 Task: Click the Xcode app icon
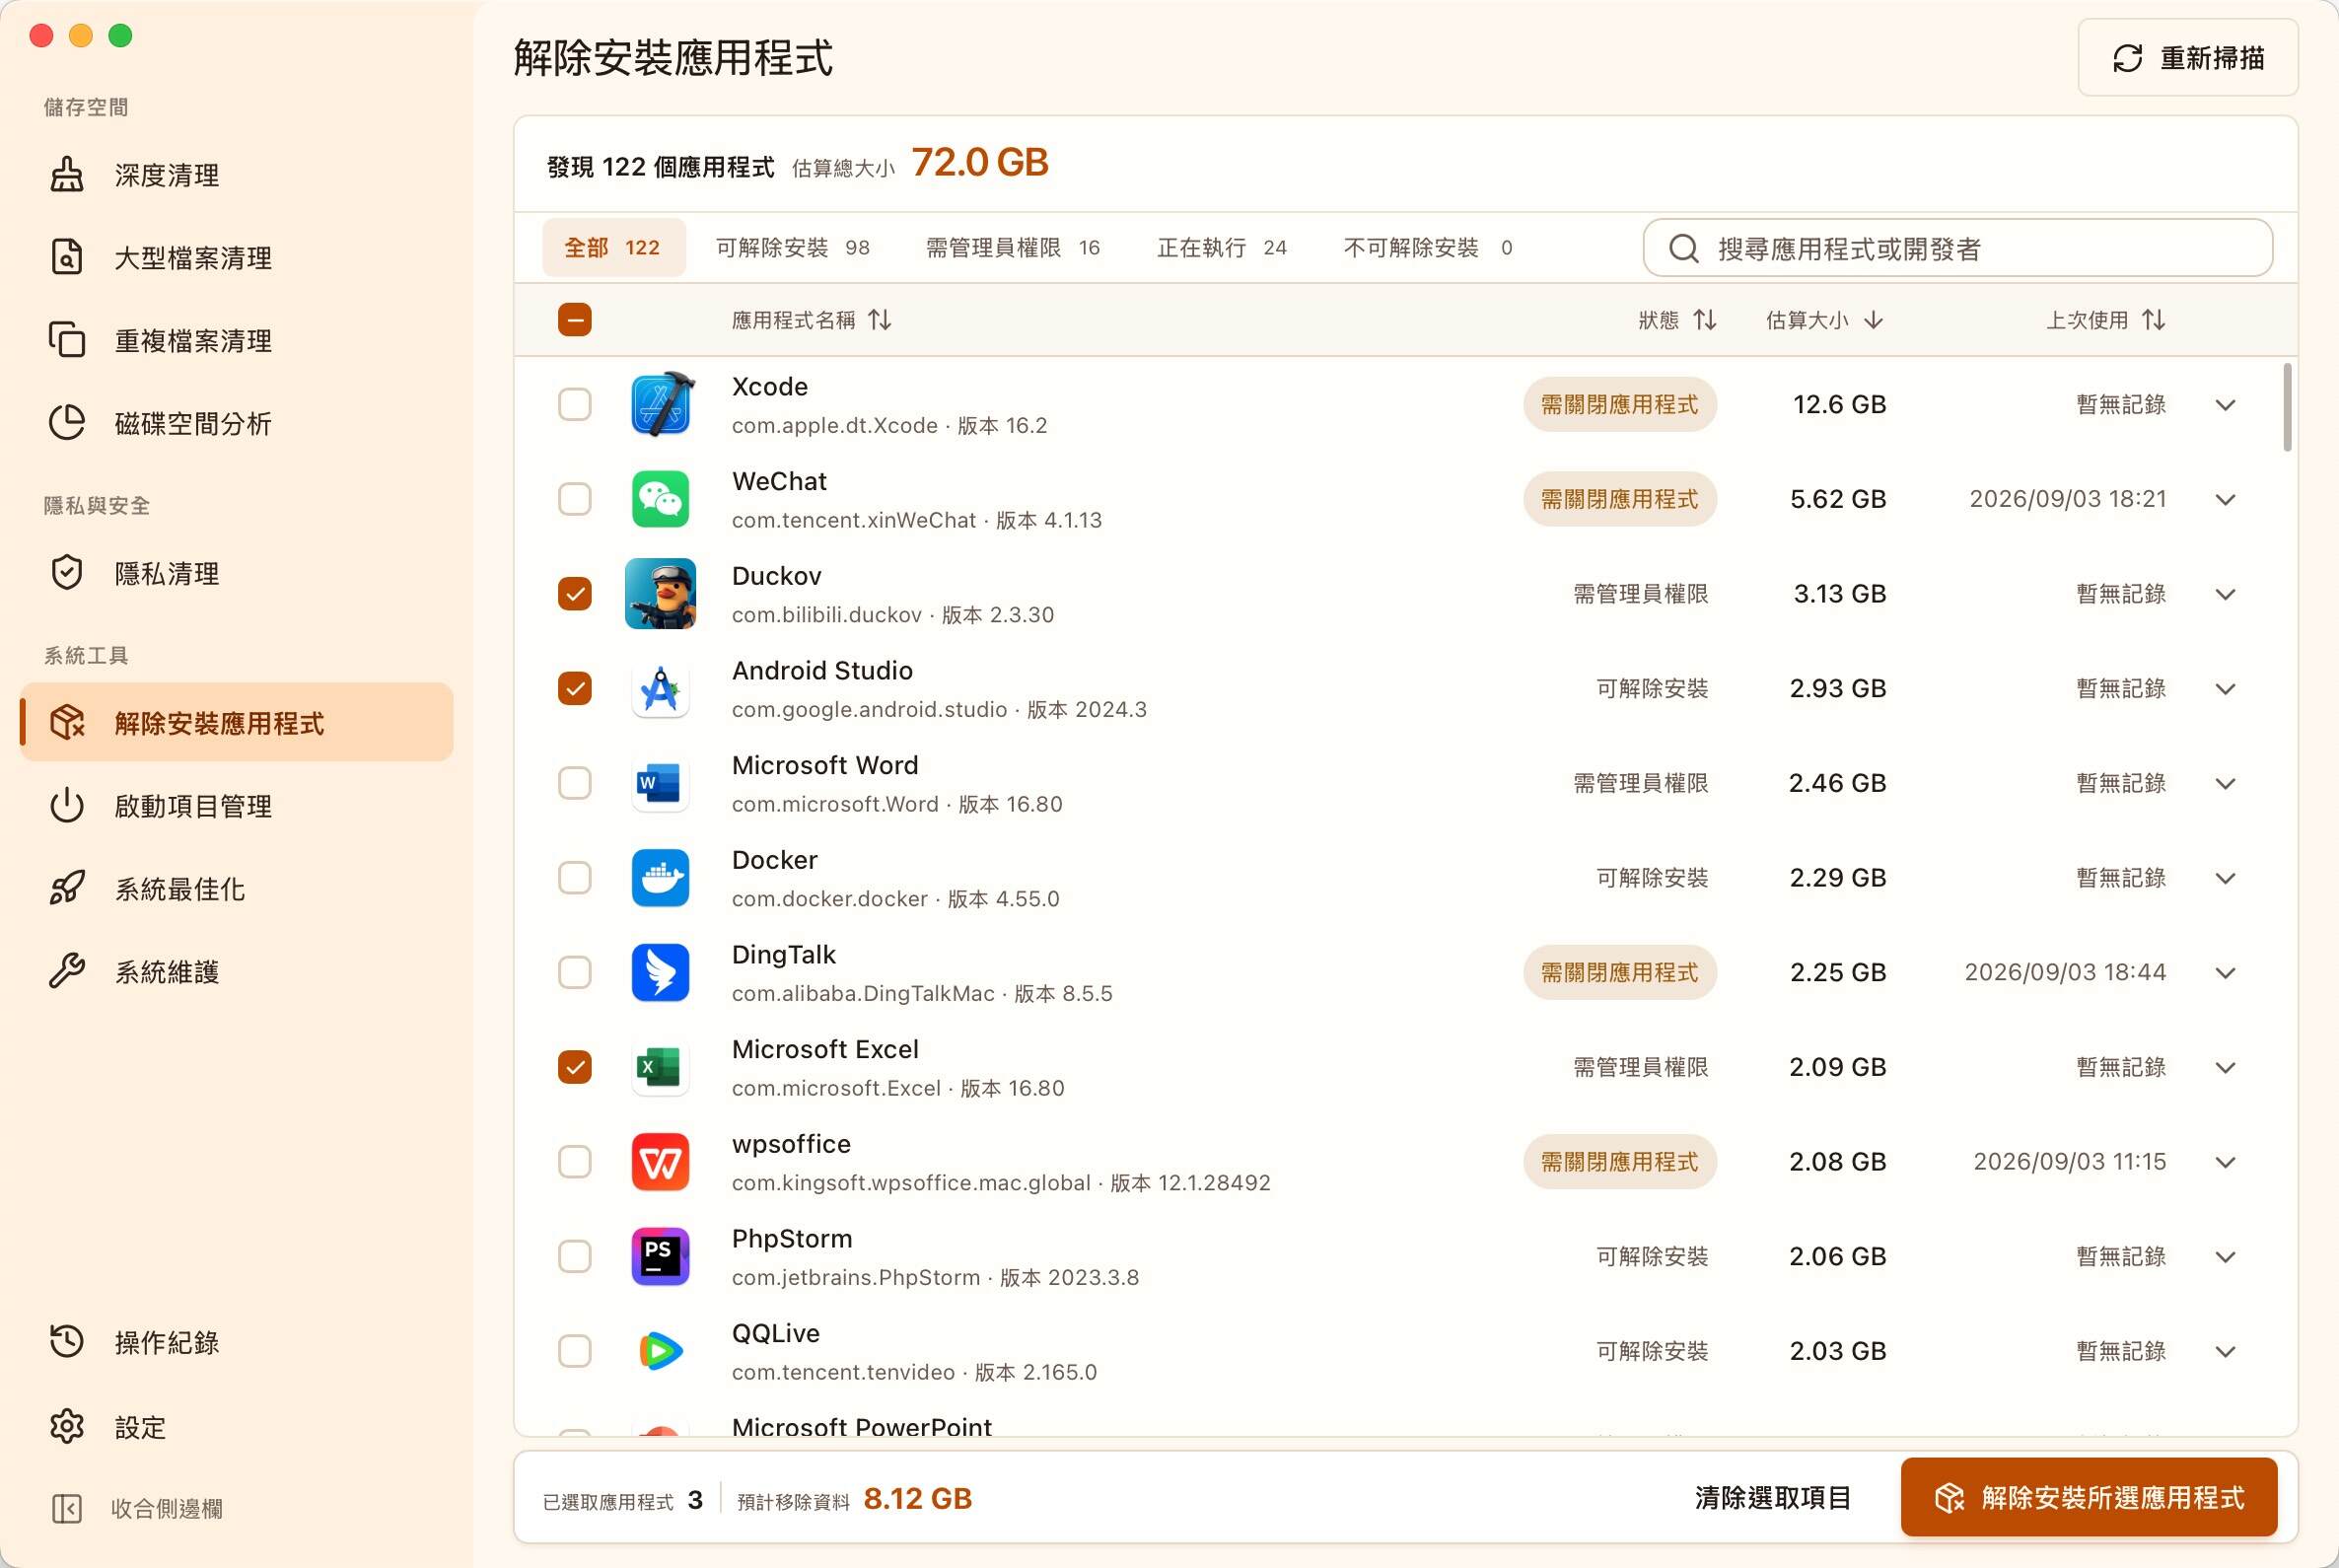[661, 404]
